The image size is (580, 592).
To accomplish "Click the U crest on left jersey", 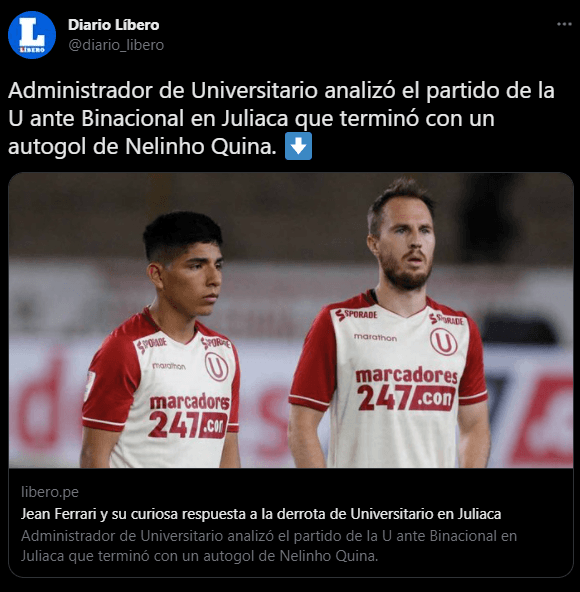I will [216, 367].
